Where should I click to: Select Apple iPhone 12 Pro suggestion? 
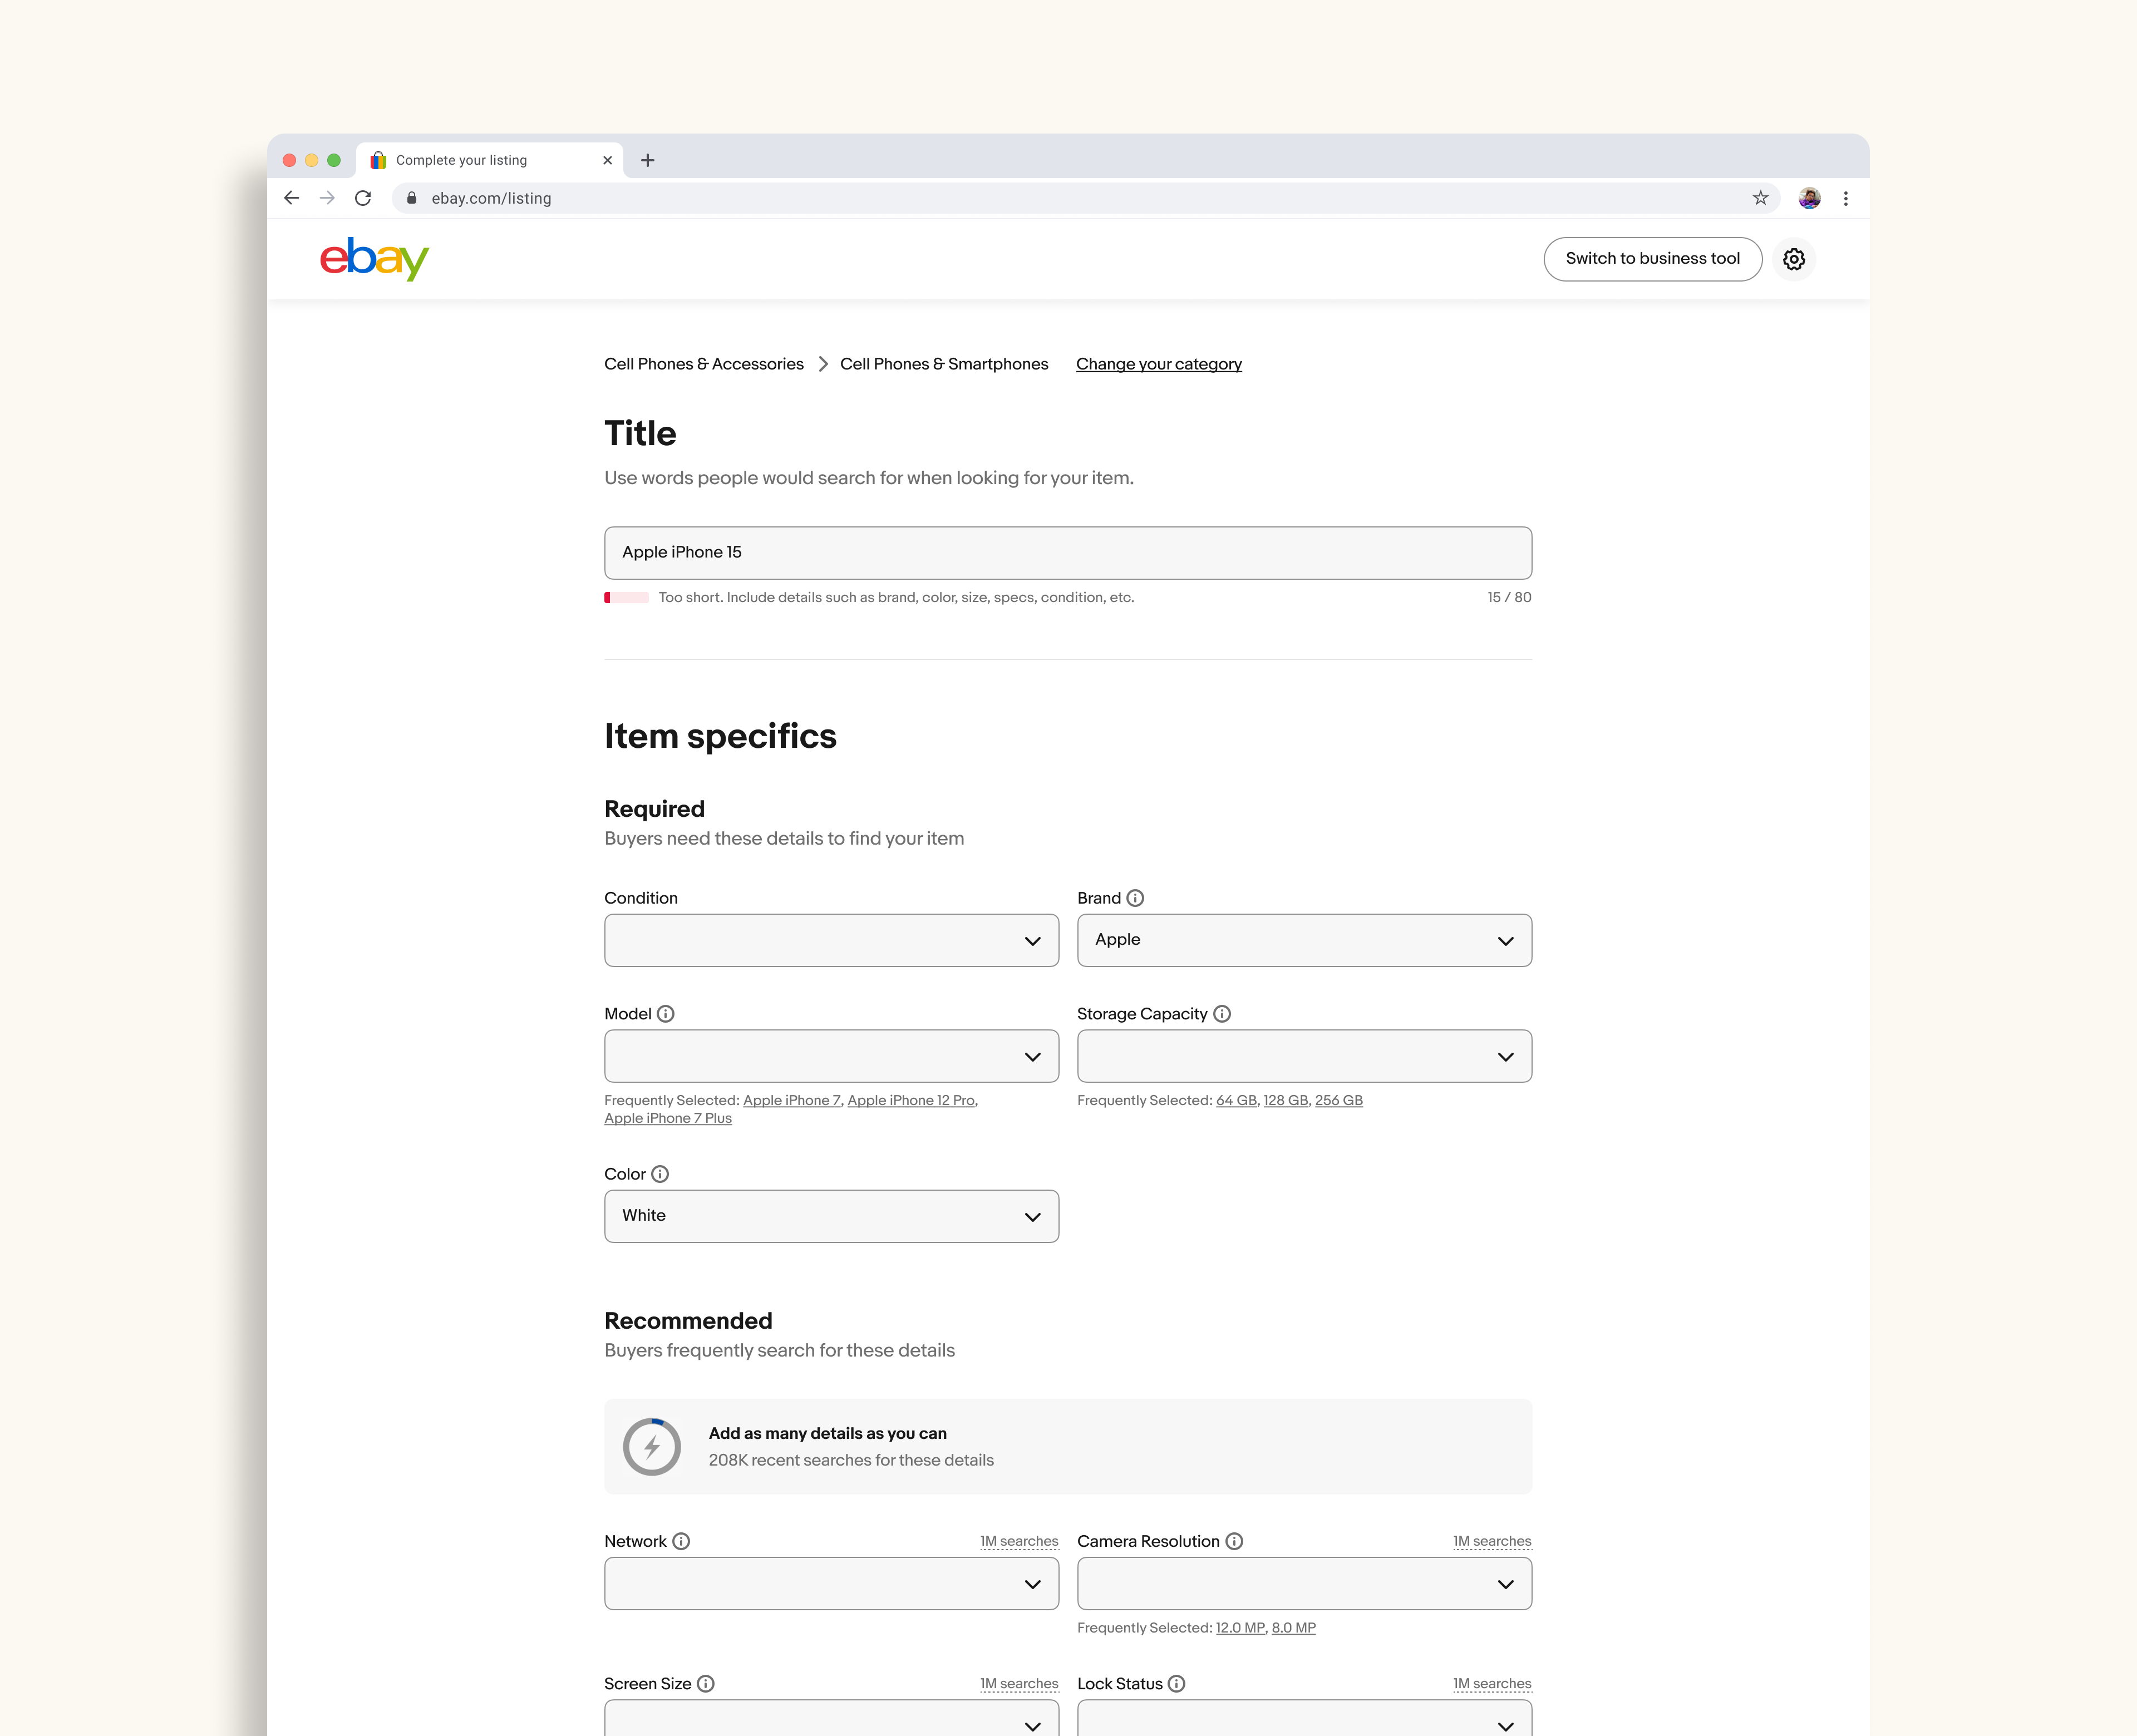911,1100
